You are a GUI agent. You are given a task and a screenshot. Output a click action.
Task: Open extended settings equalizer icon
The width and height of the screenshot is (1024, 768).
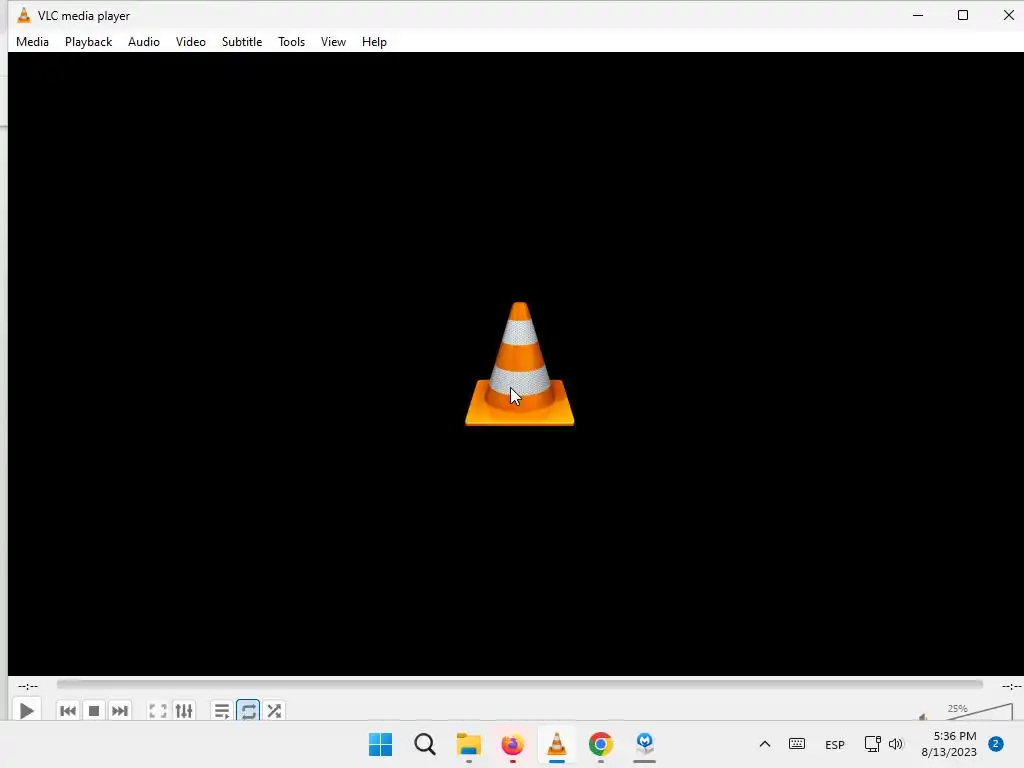[184, 711]
